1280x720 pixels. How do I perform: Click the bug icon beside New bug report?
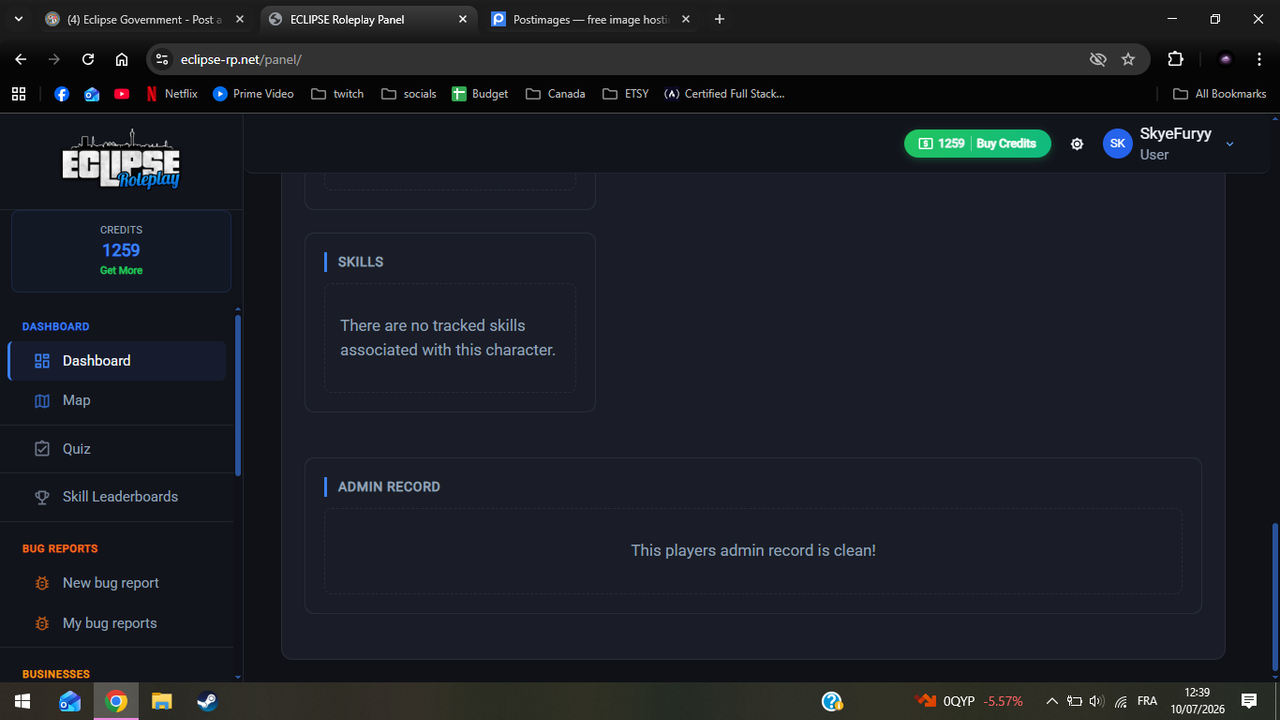[x=42, y=583]
